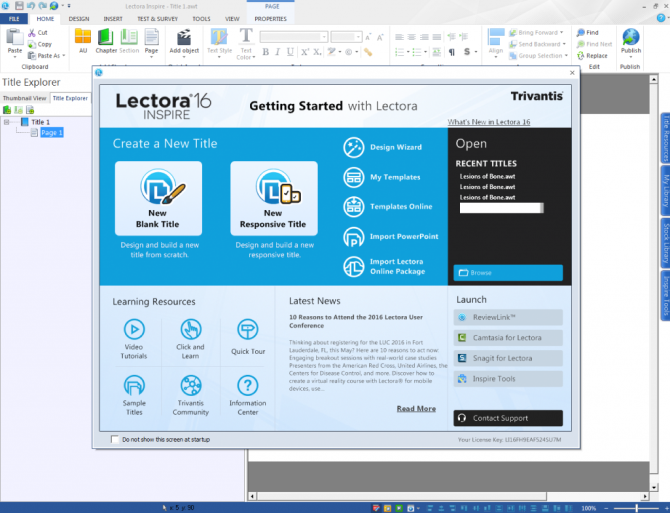
Task: Open the Stock Library side panel
Action: coord(665,243)
